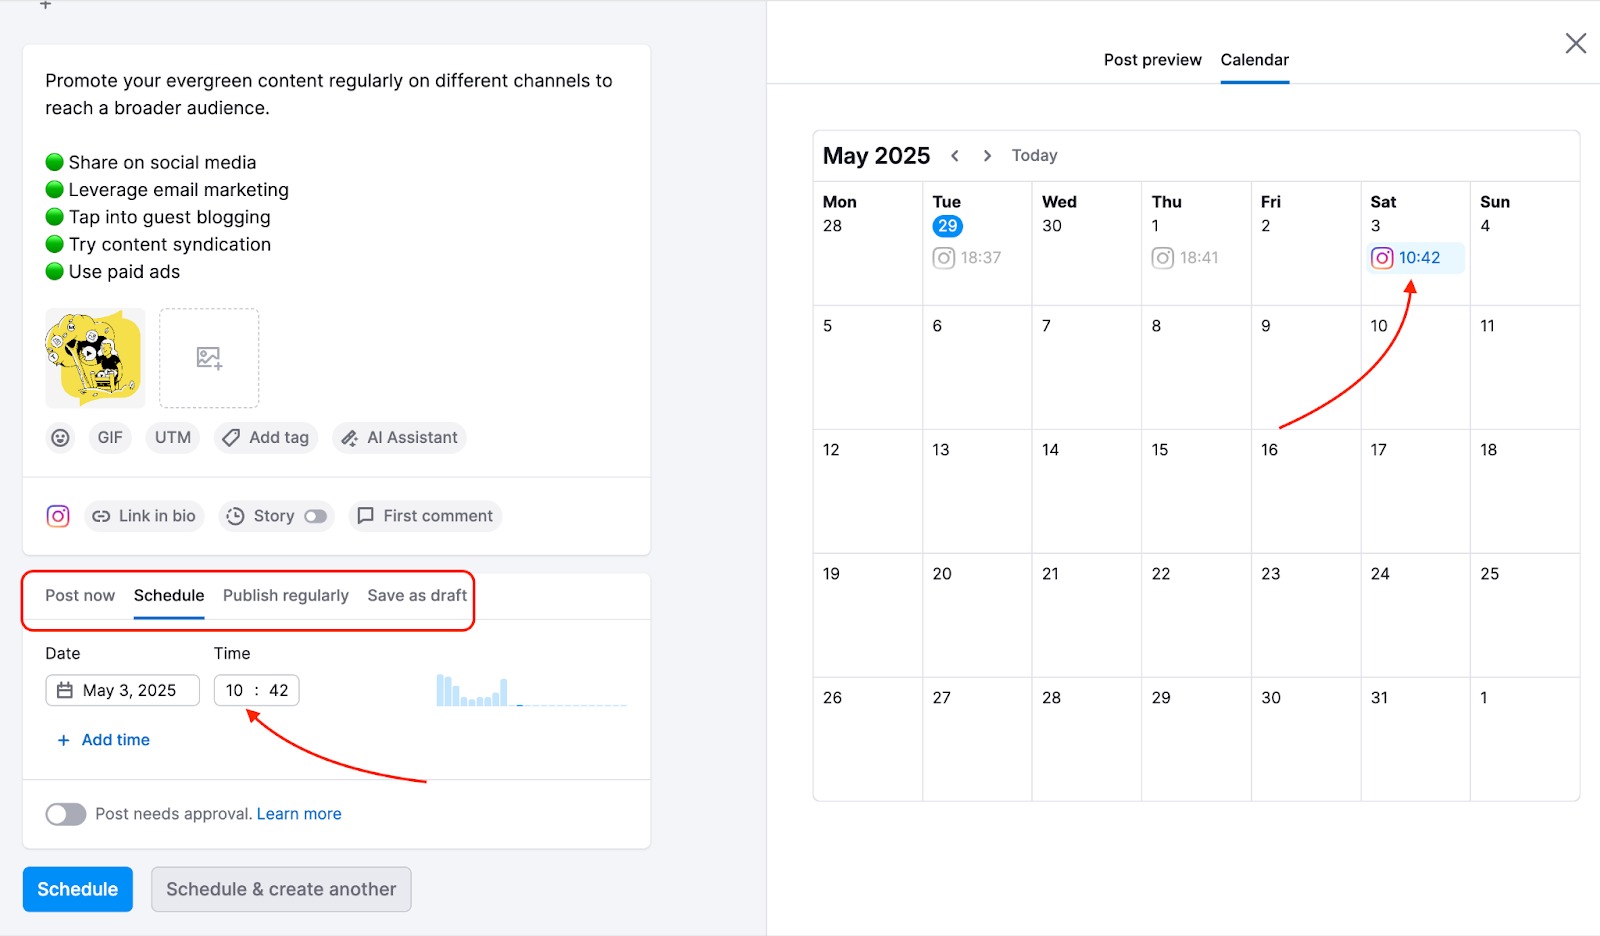Open the Learn more link
The image size is (1600, 936).
coord(299,813)
